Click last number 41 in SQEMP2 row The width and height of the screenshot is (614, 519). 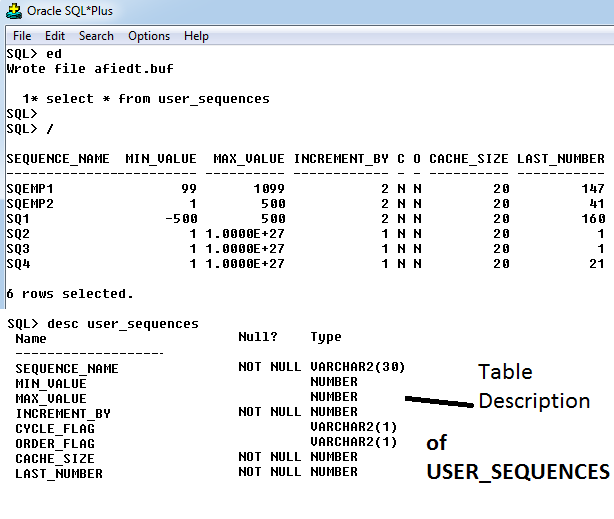[597, 204]
